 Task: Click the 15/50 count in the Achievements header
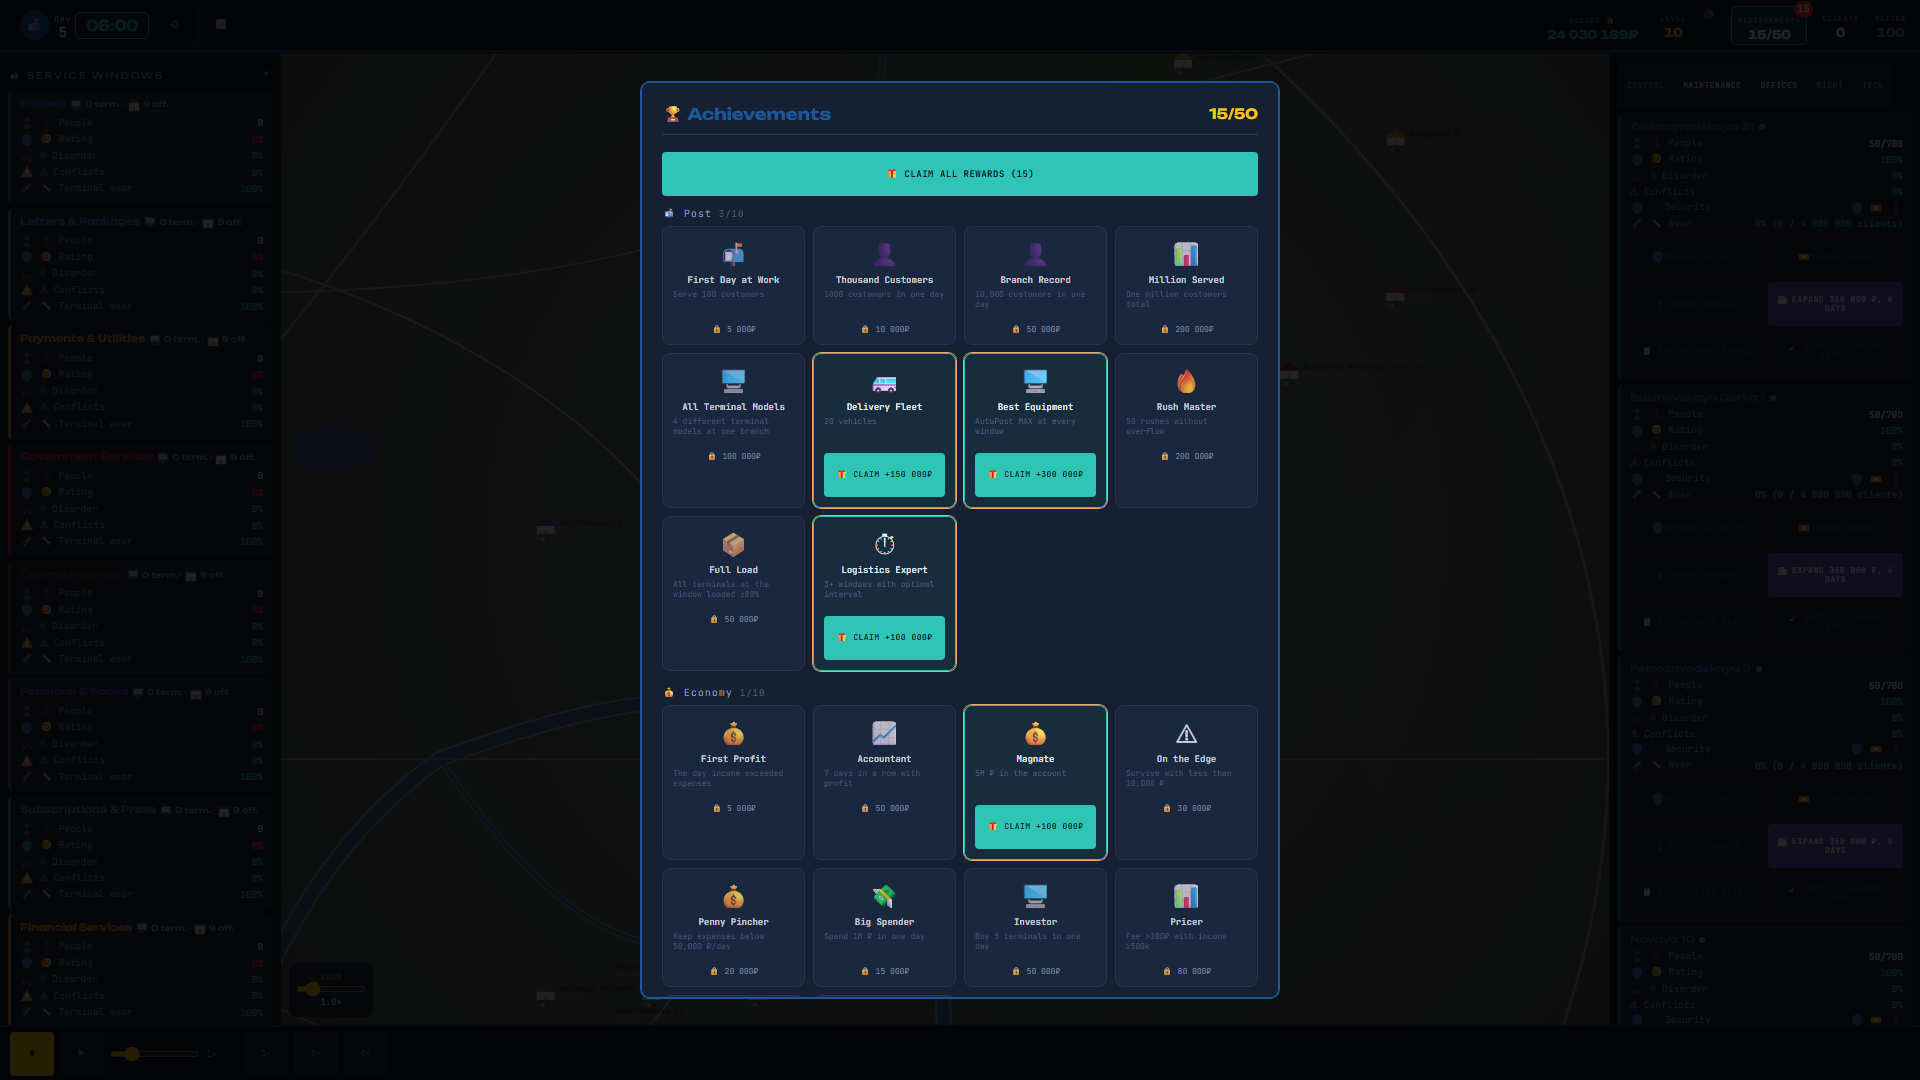[x=1233, y=114]
